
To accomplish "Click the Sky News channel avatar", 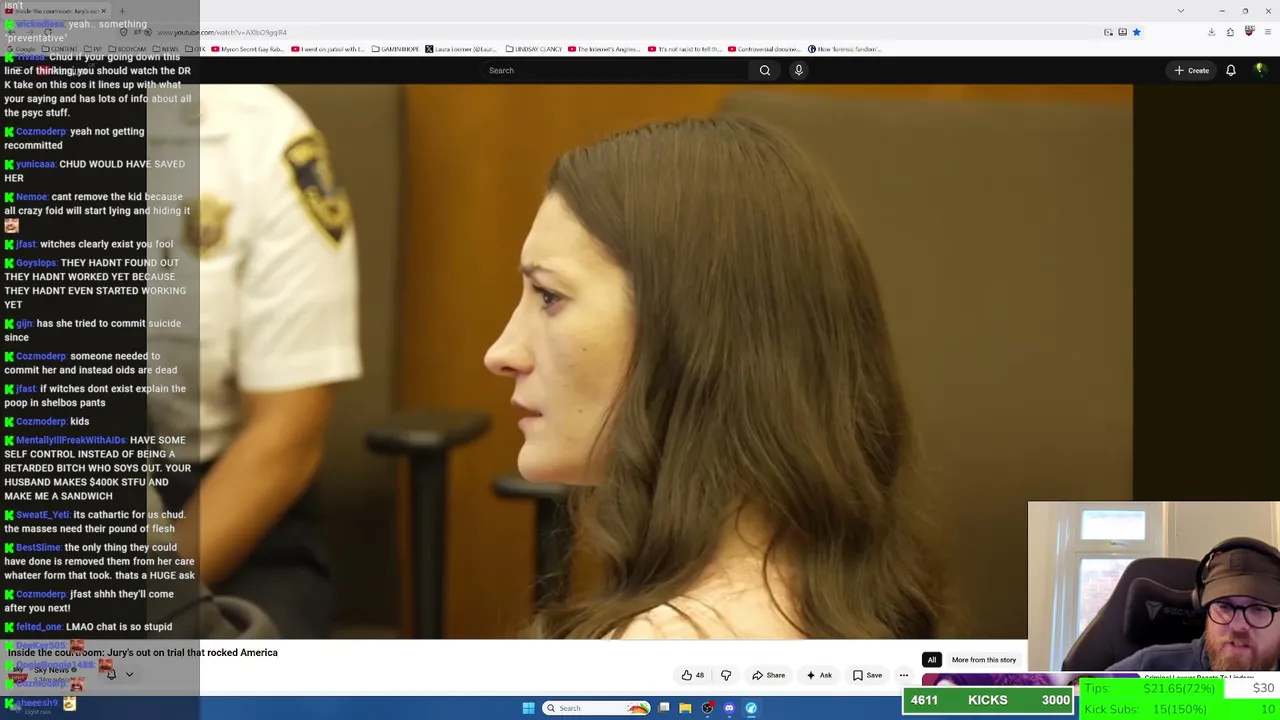I will (x=17, y=675).
